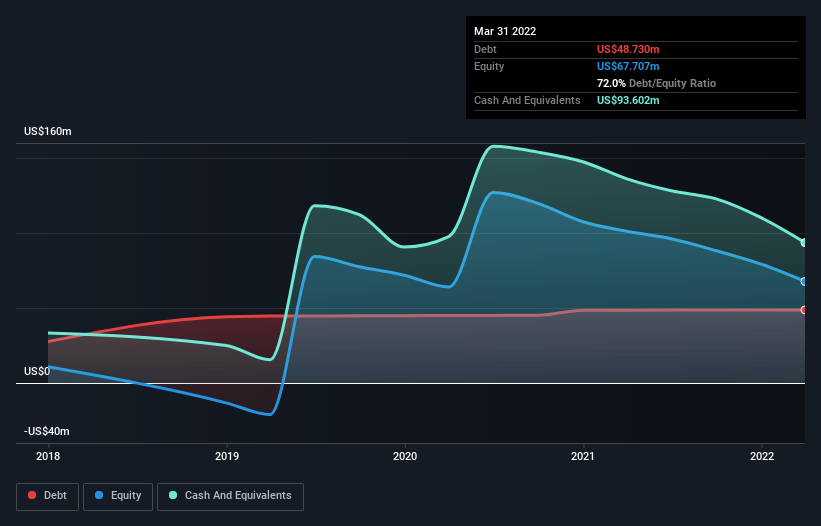Click the Mar 31 2022 tooltip date

point(505,31)
